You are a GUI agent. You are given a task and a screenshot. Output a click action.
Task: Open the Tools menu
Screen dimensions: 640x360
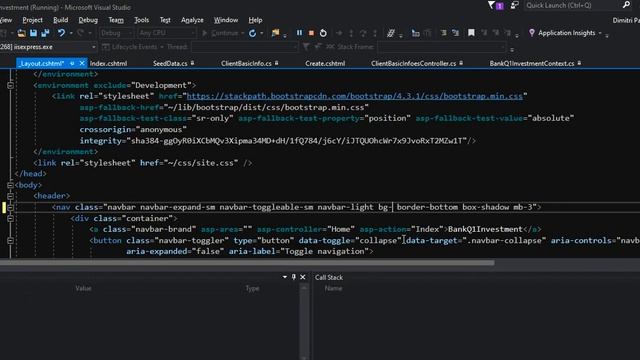tap(141, 20)
